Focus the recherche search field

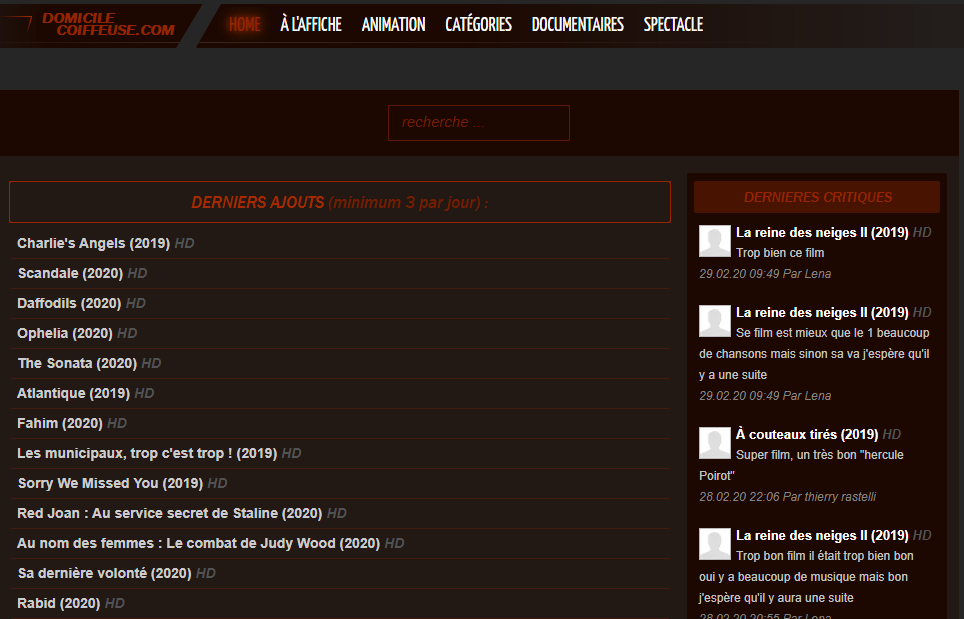point(478,123)
